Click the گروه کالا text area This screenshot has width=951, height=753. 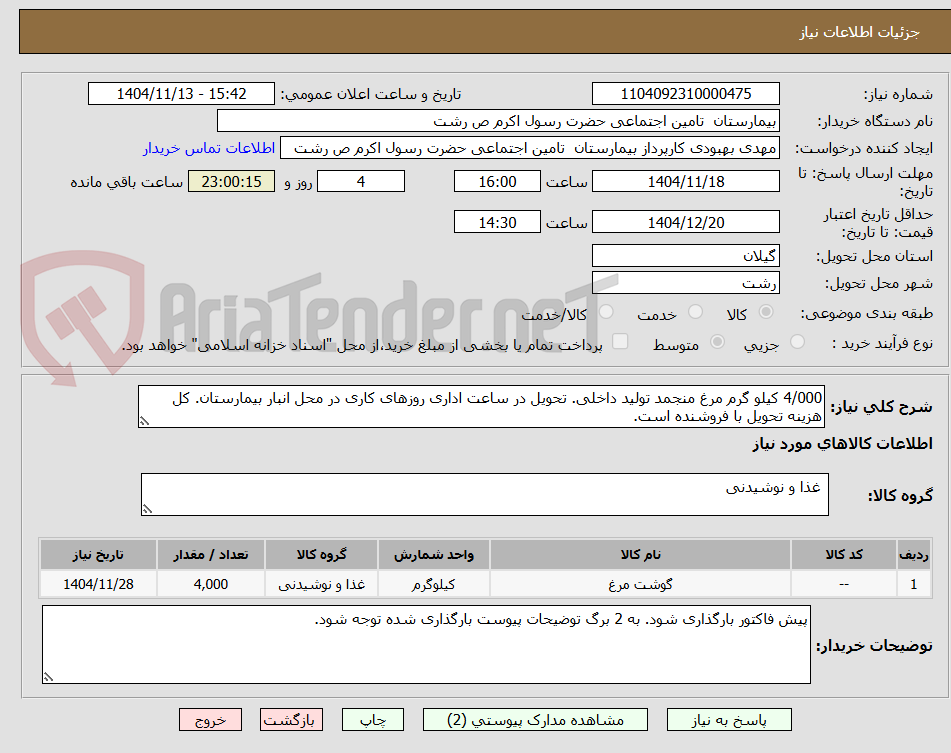pyautogui.click(x=485, y=495)
